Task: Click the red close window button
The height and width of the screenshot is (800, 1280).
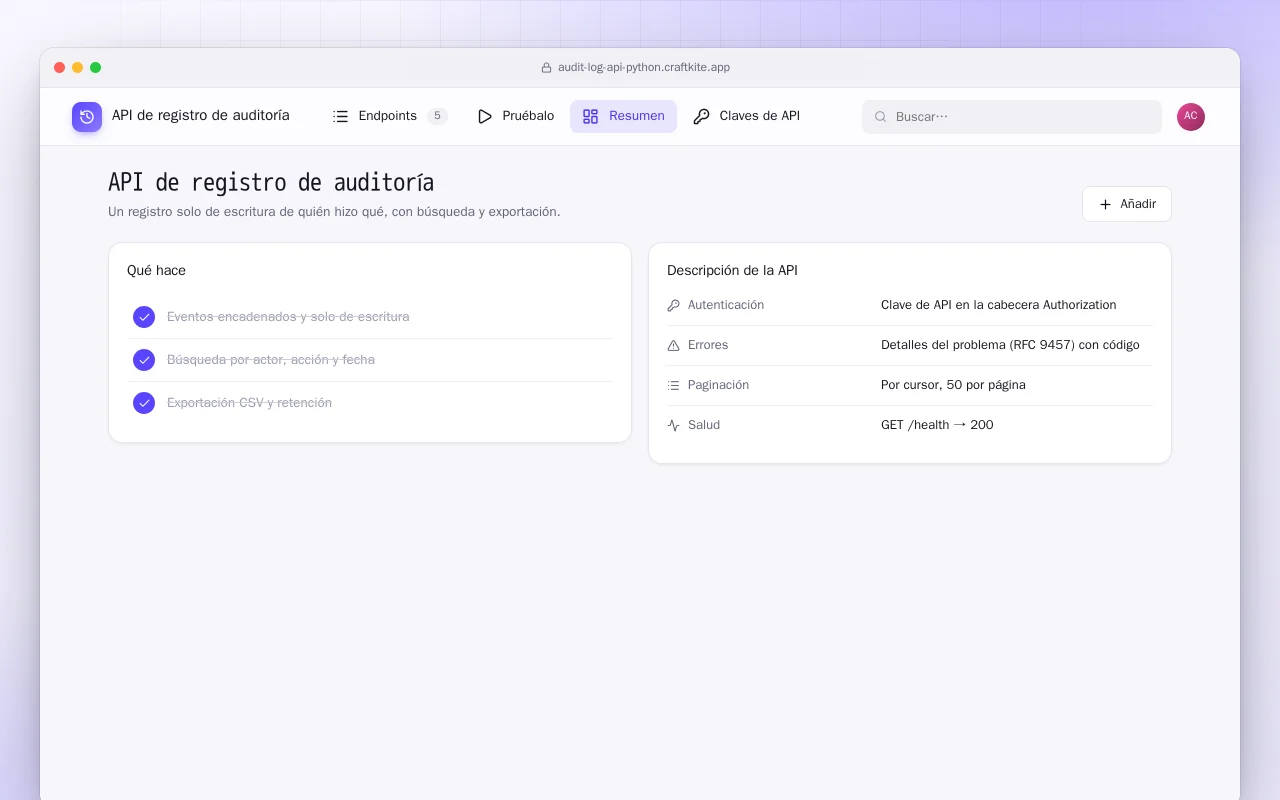Action: pyautogui.click(x=60, y=68)
